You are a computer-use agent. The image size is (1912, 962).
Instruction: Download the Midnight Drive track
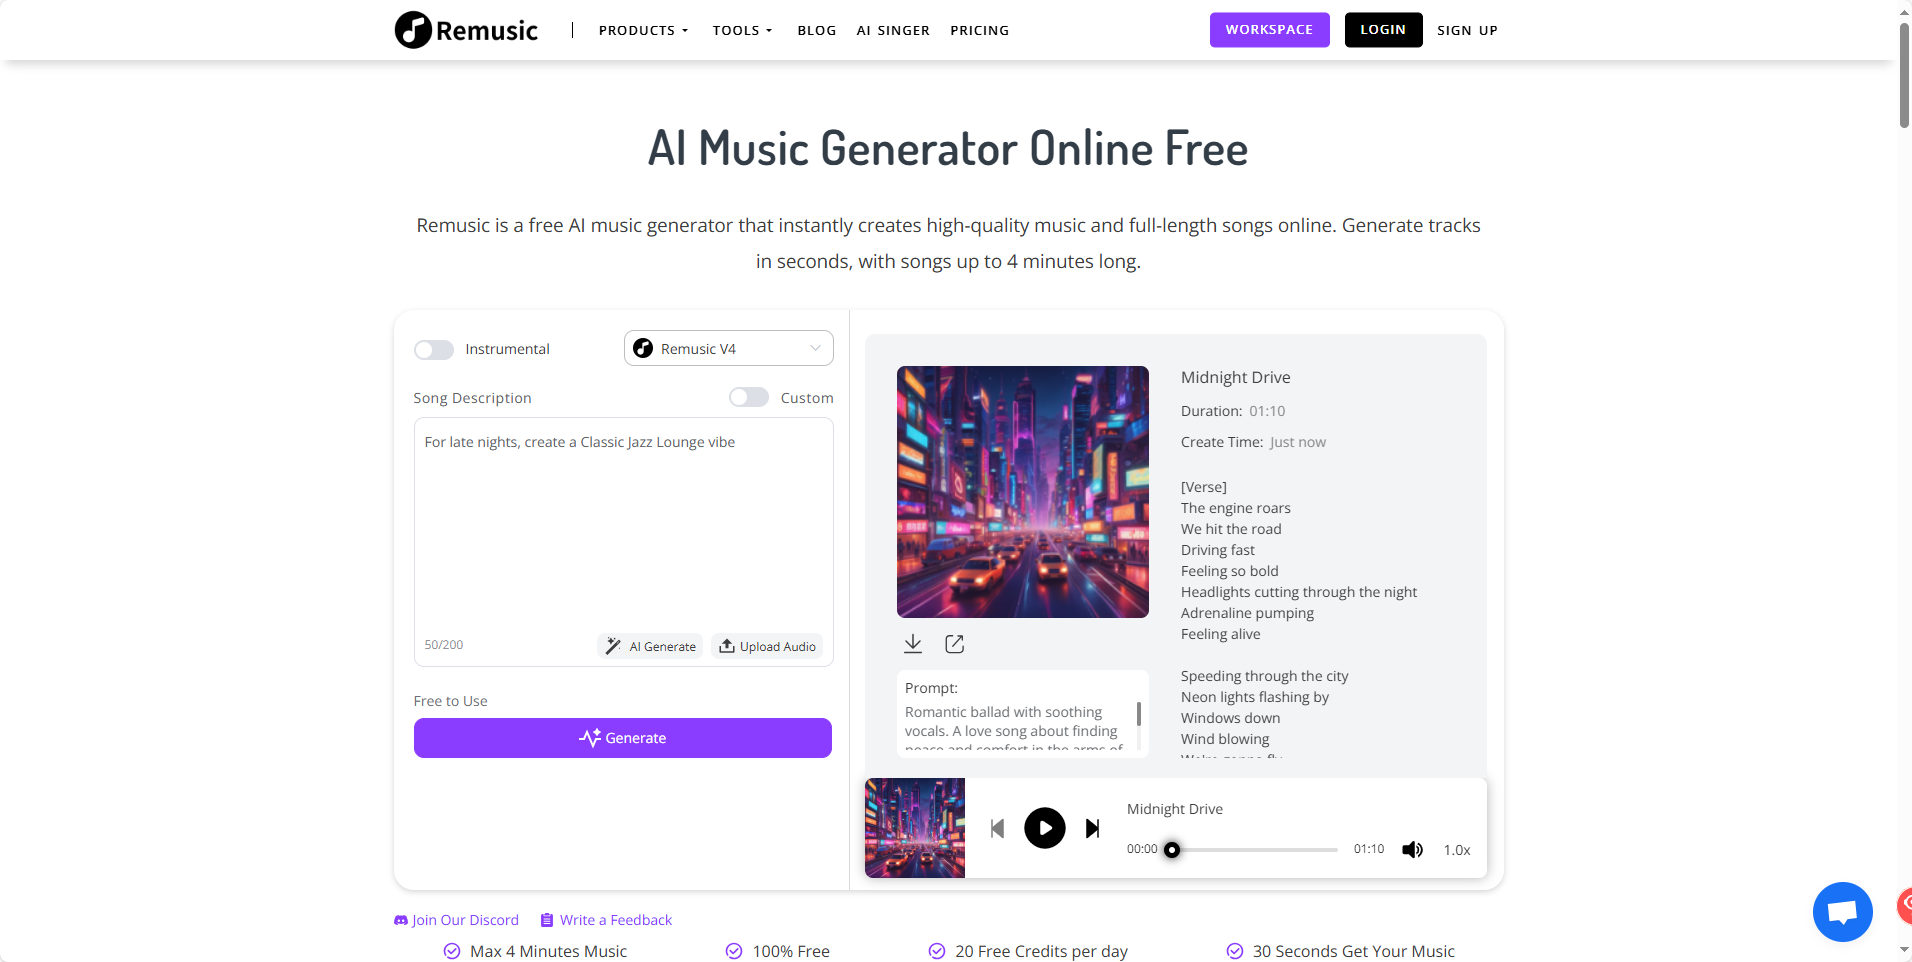click(913, 643)
